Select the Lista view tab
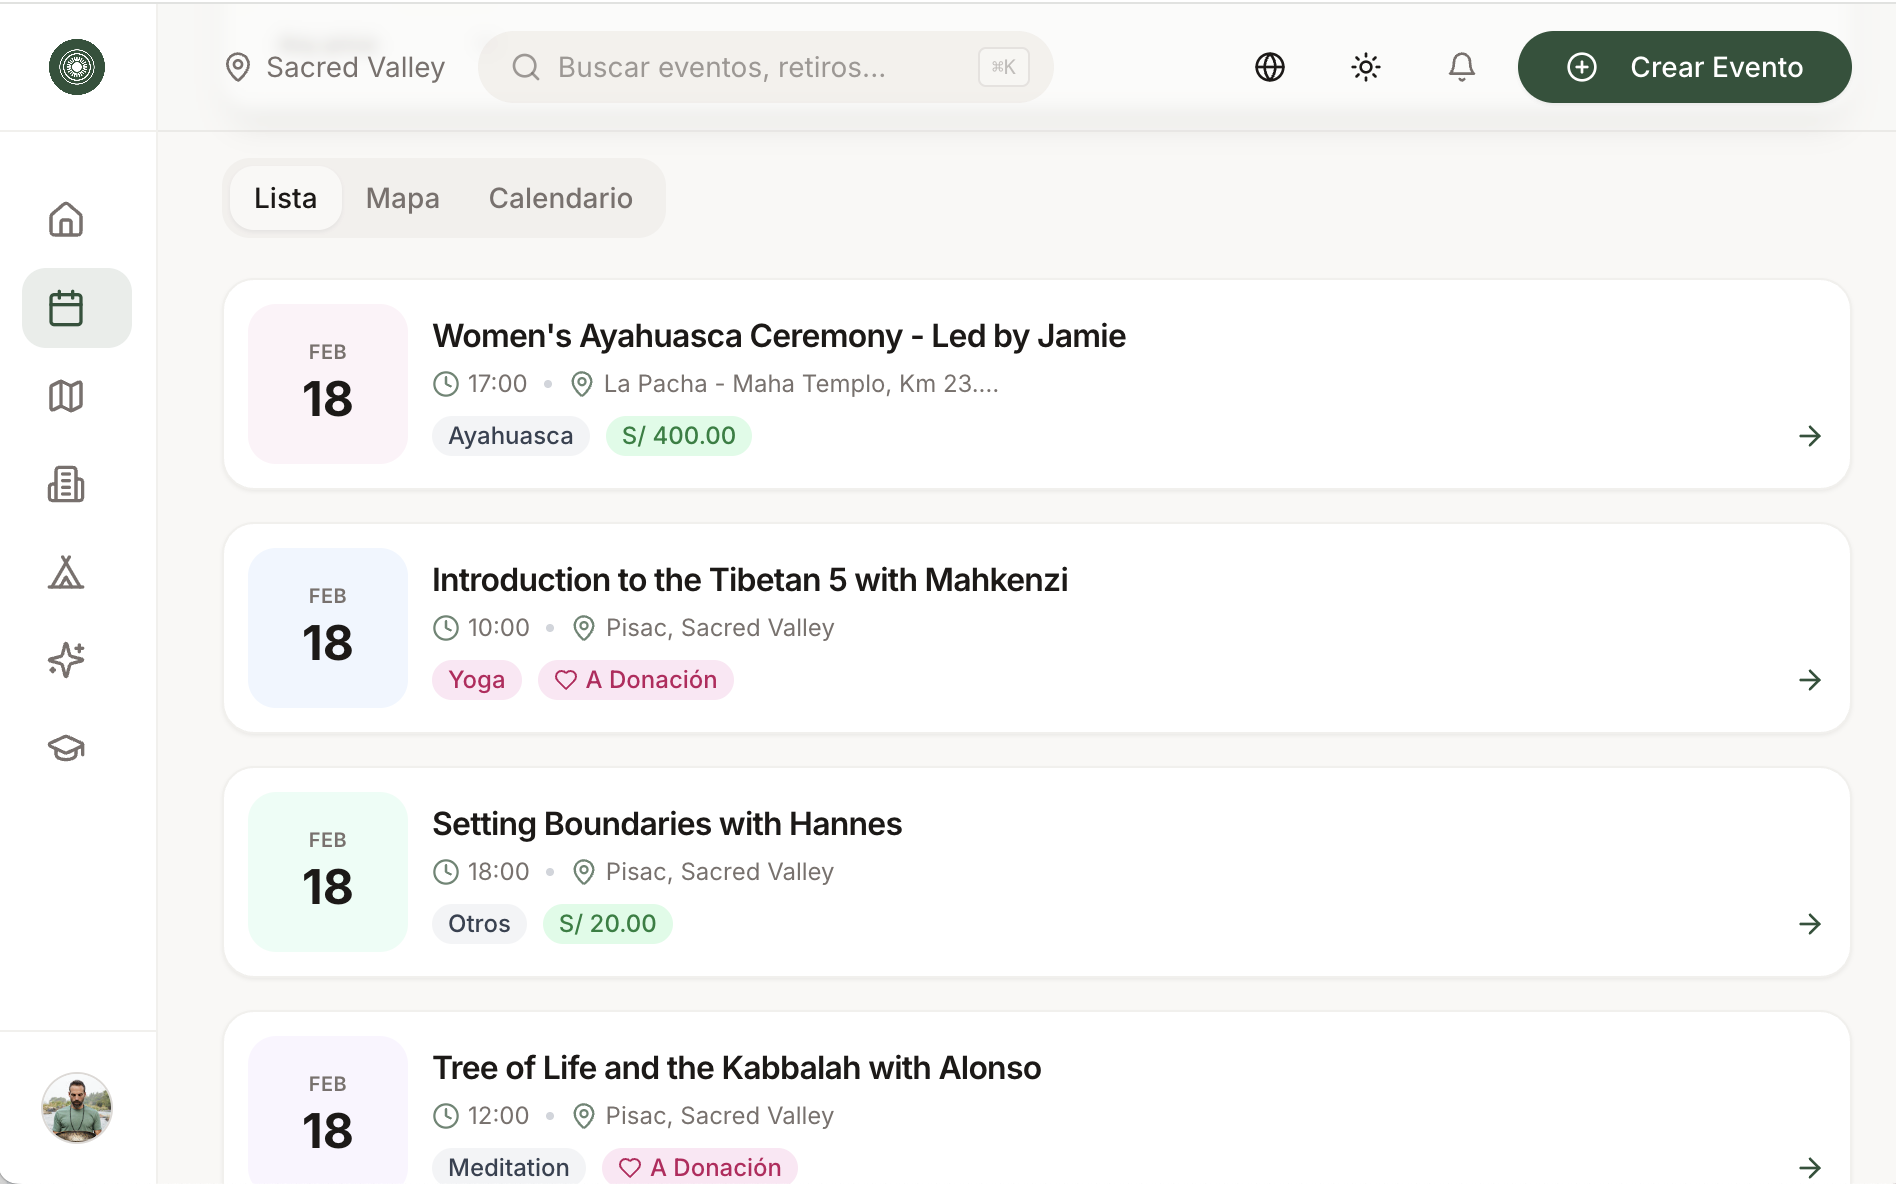Screen dimensions: 1896x1184 [285, 198]
